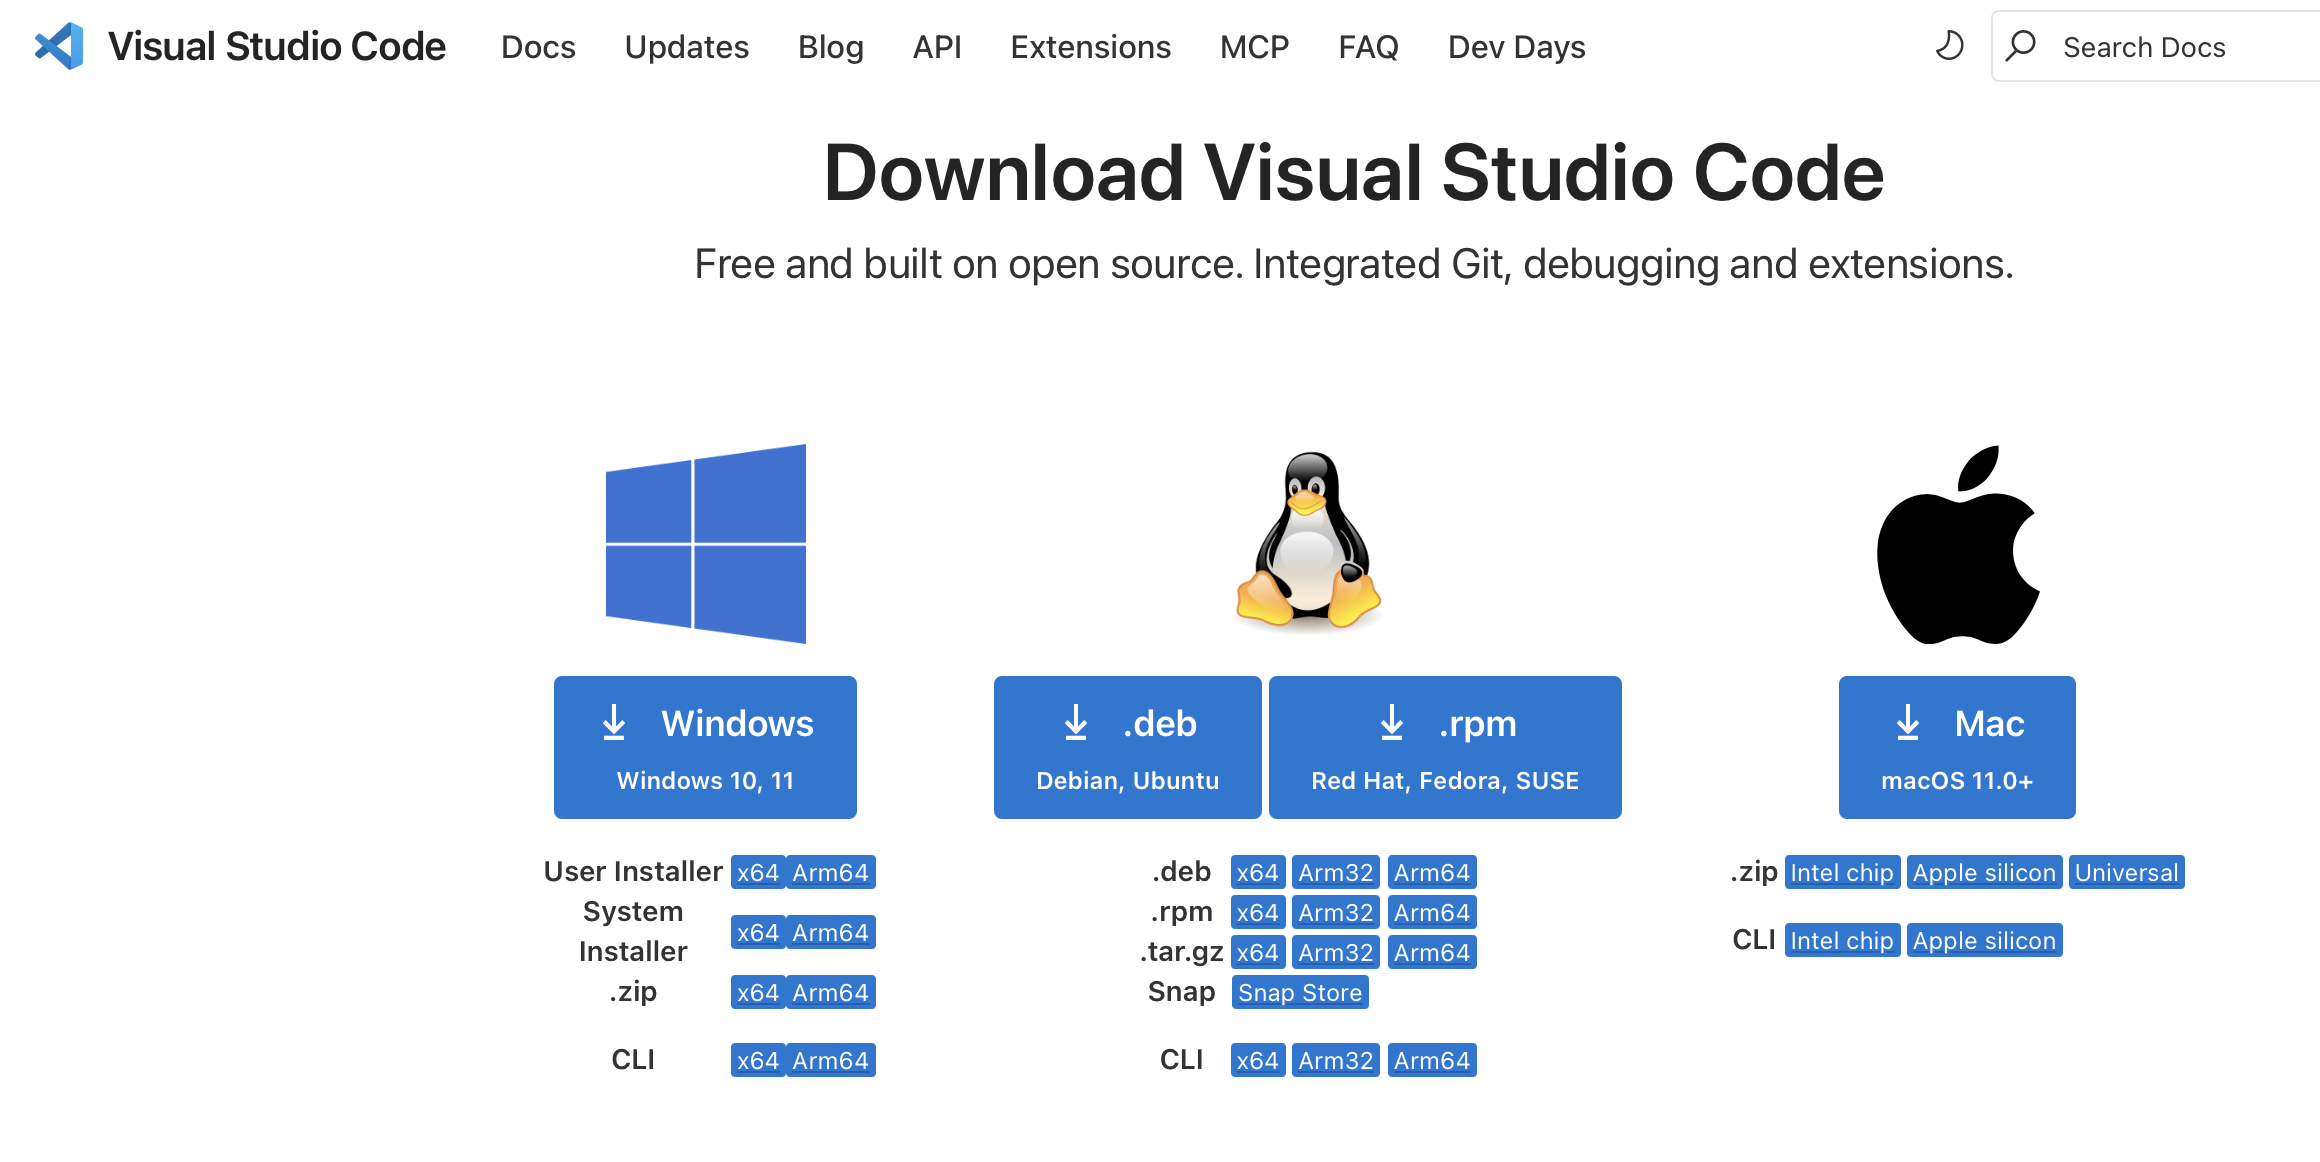Image resolution: width=2320 pixels, height=1162 pixels.
Task: Toggle the dark theme moon icon
Action: [1949, 46]
